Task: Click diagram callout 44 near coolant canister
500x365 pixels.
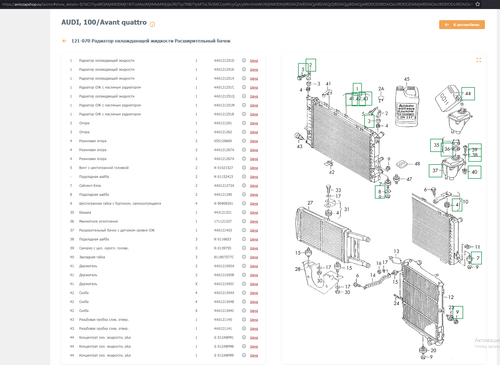Action: 468,94
